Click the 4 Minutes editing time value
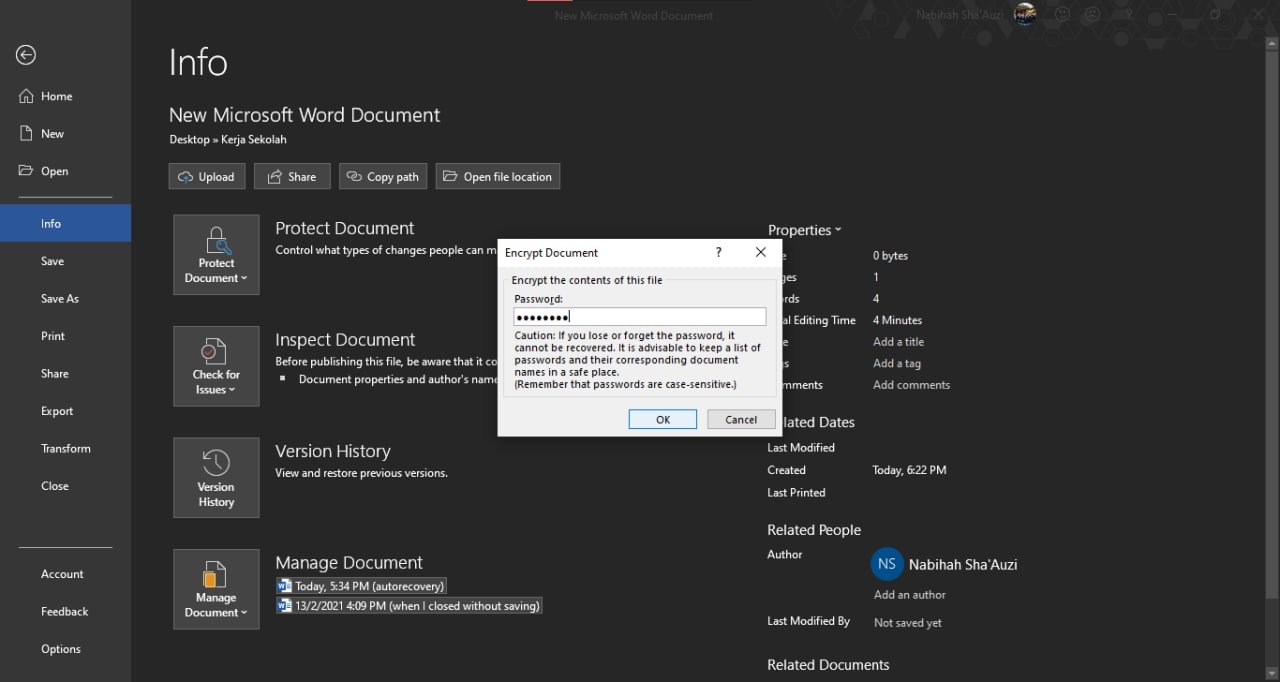The height and width of the screenshot is (682, 1280). pyautogui.click(x=898, y=320)
